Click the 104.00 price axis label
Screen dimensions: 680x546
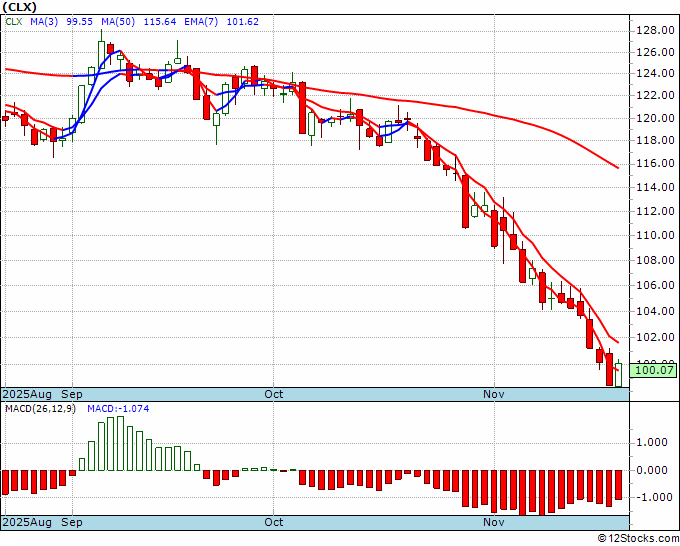pyautogui.click(x=655, y=311)
